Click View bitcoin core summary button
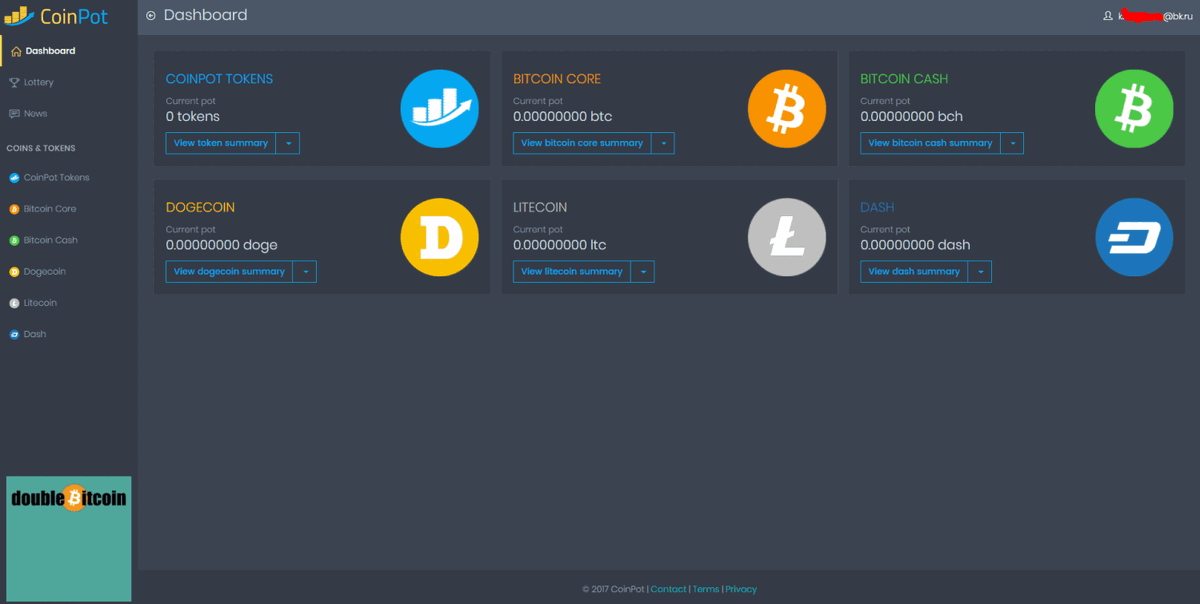Viewport: 1200px width, 604px height. coord(582,143)
